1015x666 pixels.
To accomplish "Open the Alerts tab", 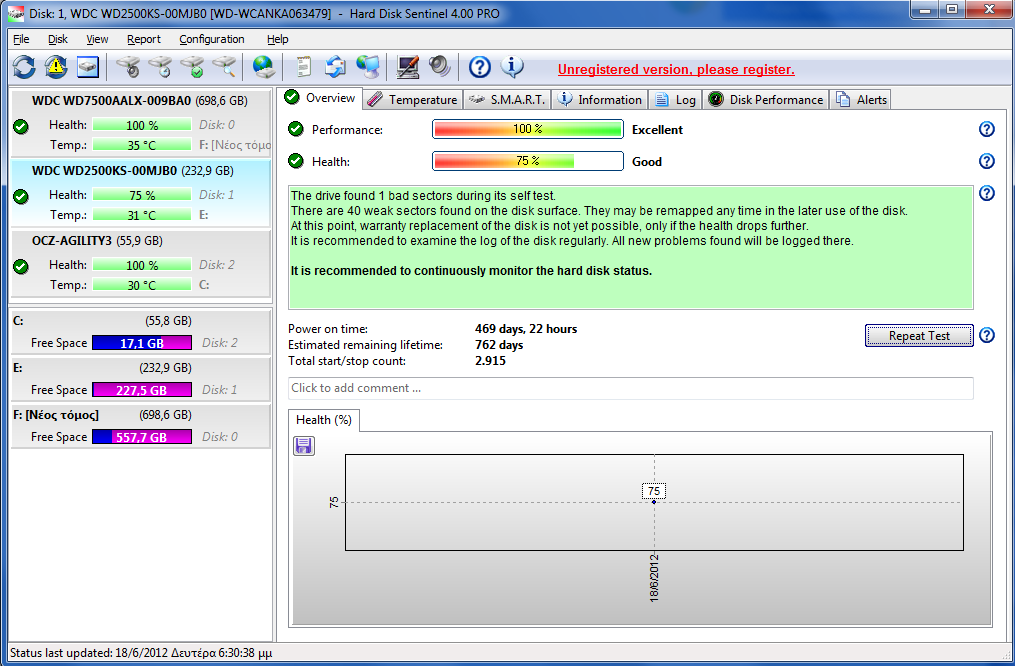I will [861, 100].
